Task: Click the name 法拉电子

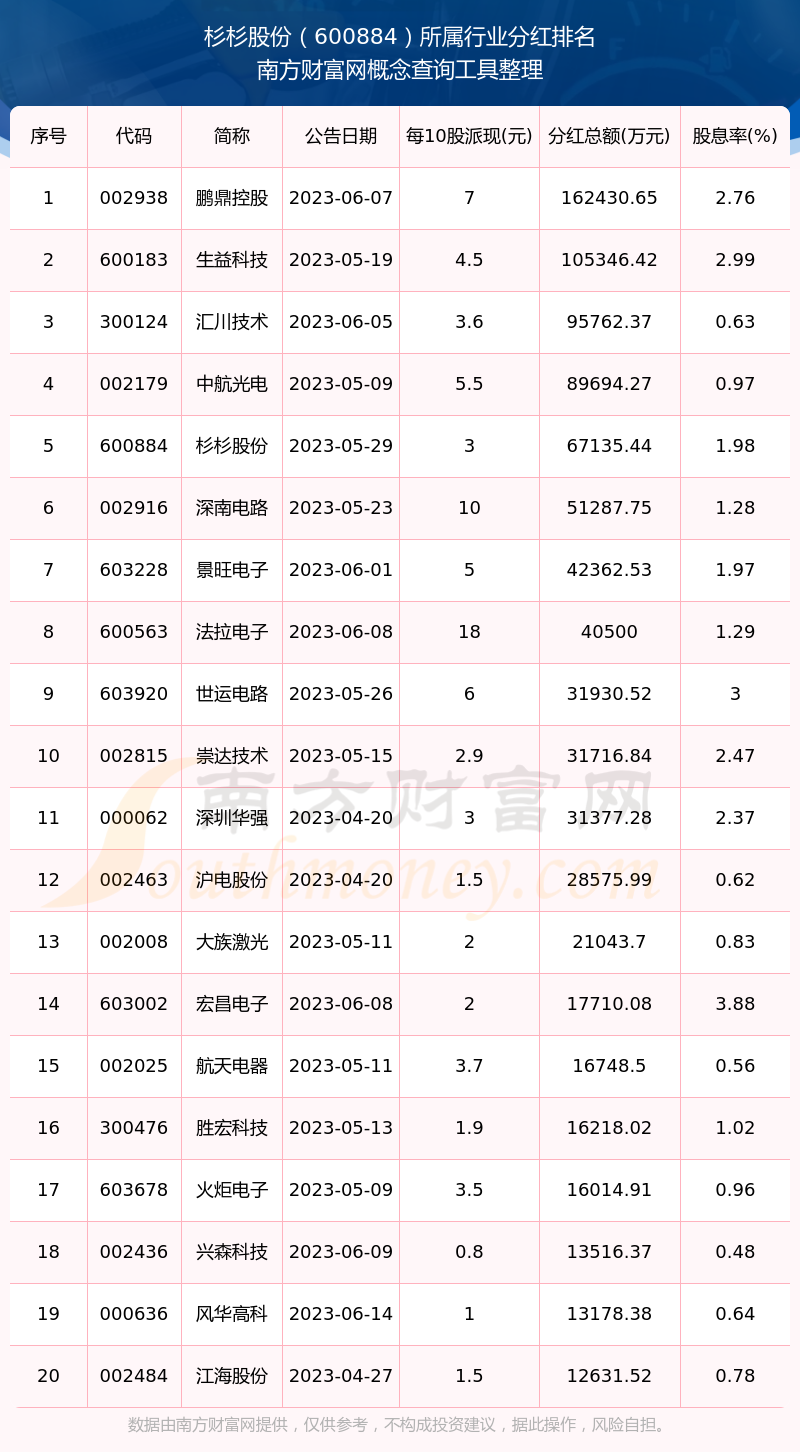Action: (x=232, y=632)
